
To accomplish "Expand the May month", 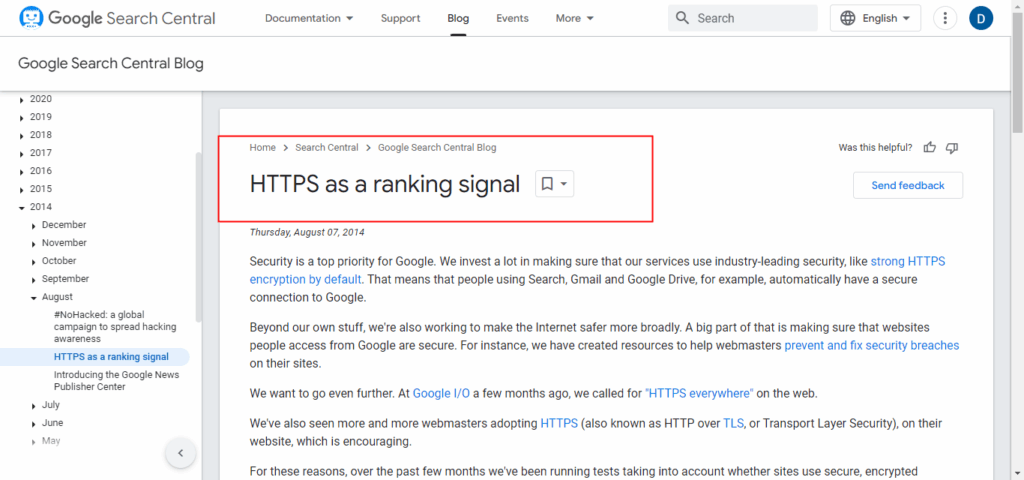I will tap(33, 441).
